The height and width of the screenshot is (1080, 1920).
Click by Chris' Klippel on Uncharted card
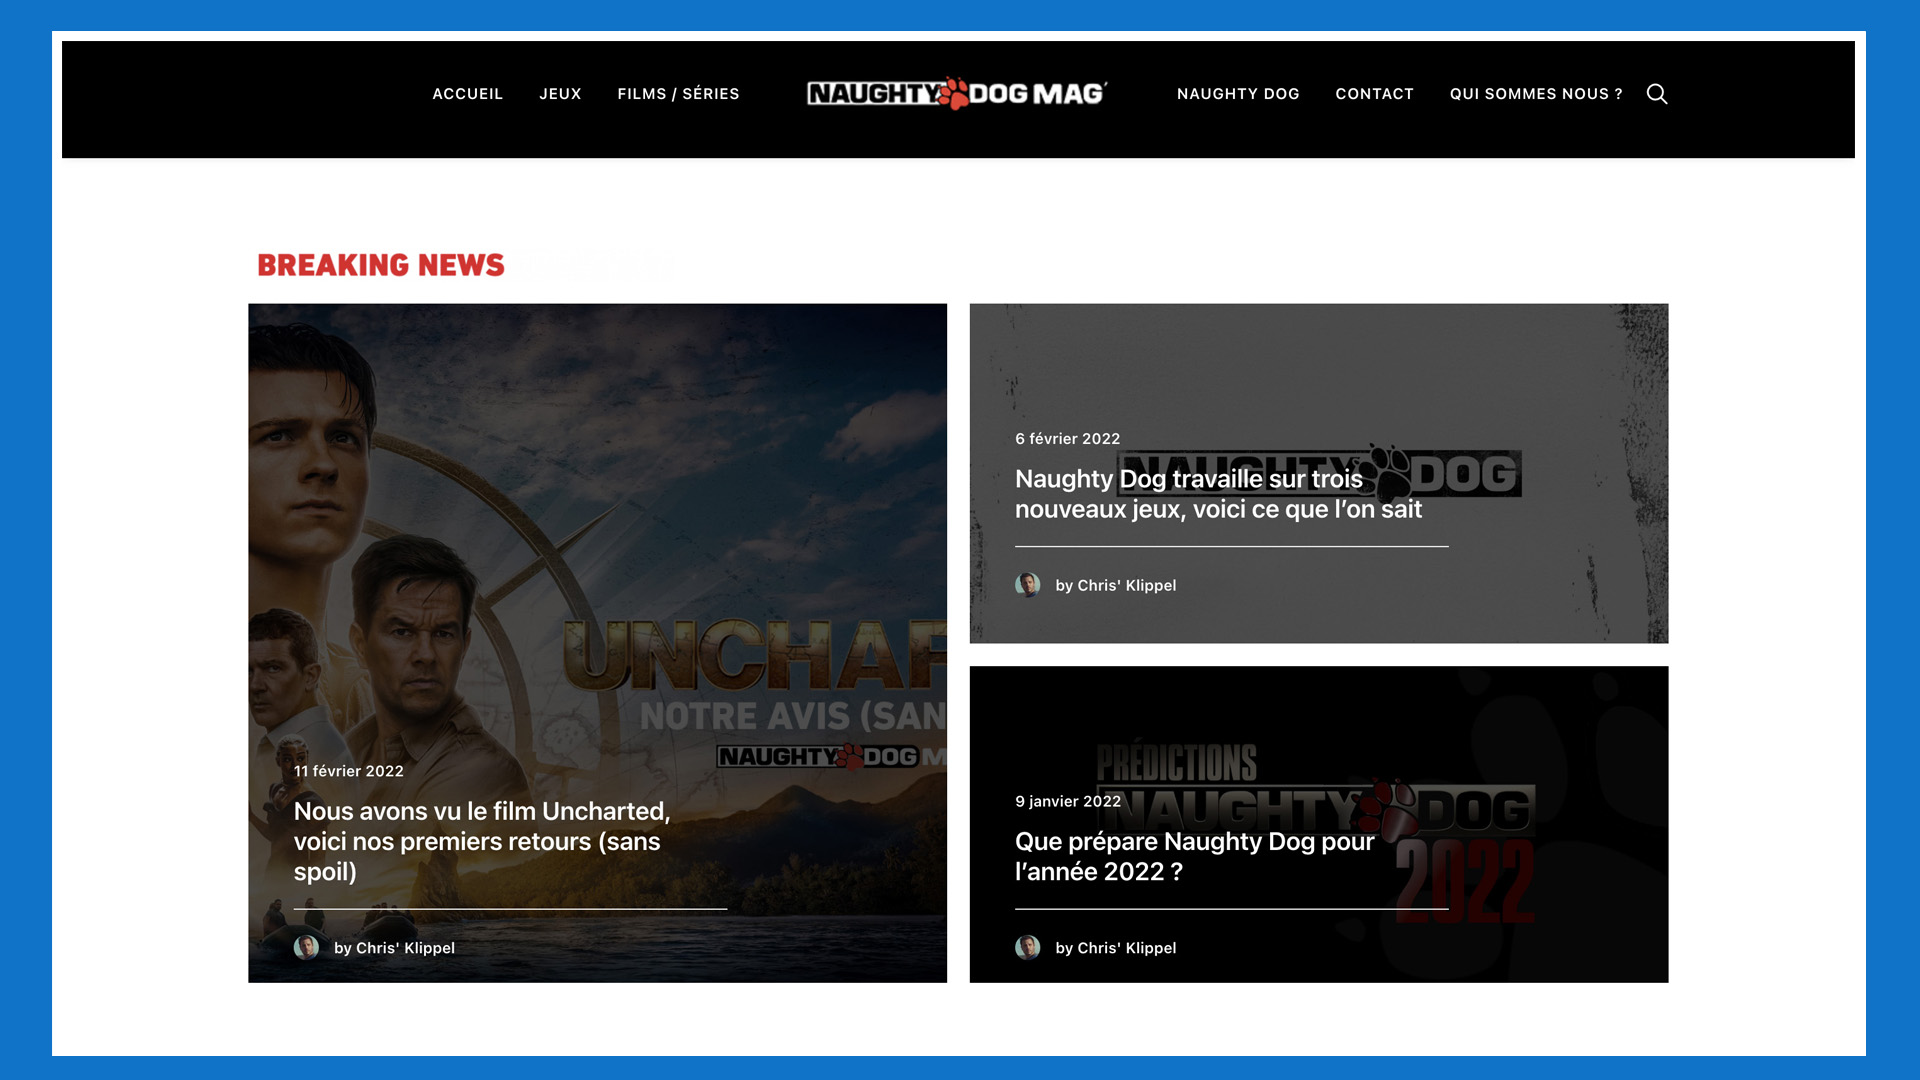click(394, 948)
